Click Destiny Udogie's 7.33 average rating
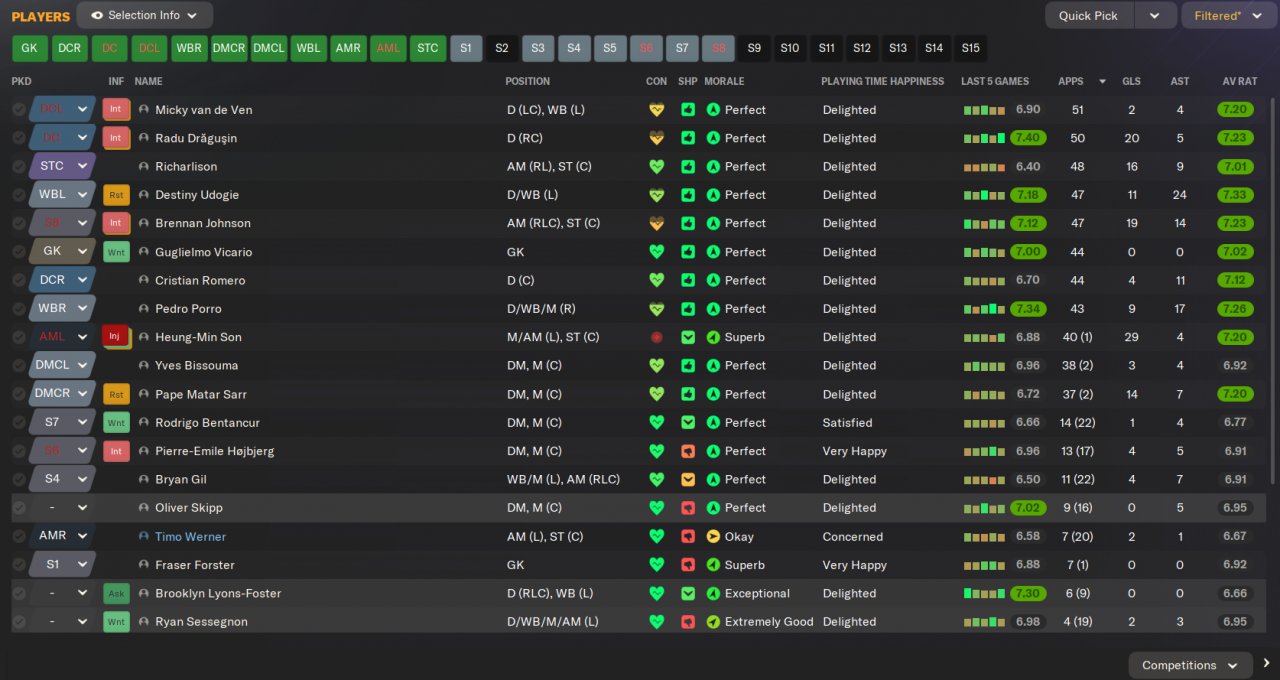Screen dimensions: 1280x680 (1236, 195)
